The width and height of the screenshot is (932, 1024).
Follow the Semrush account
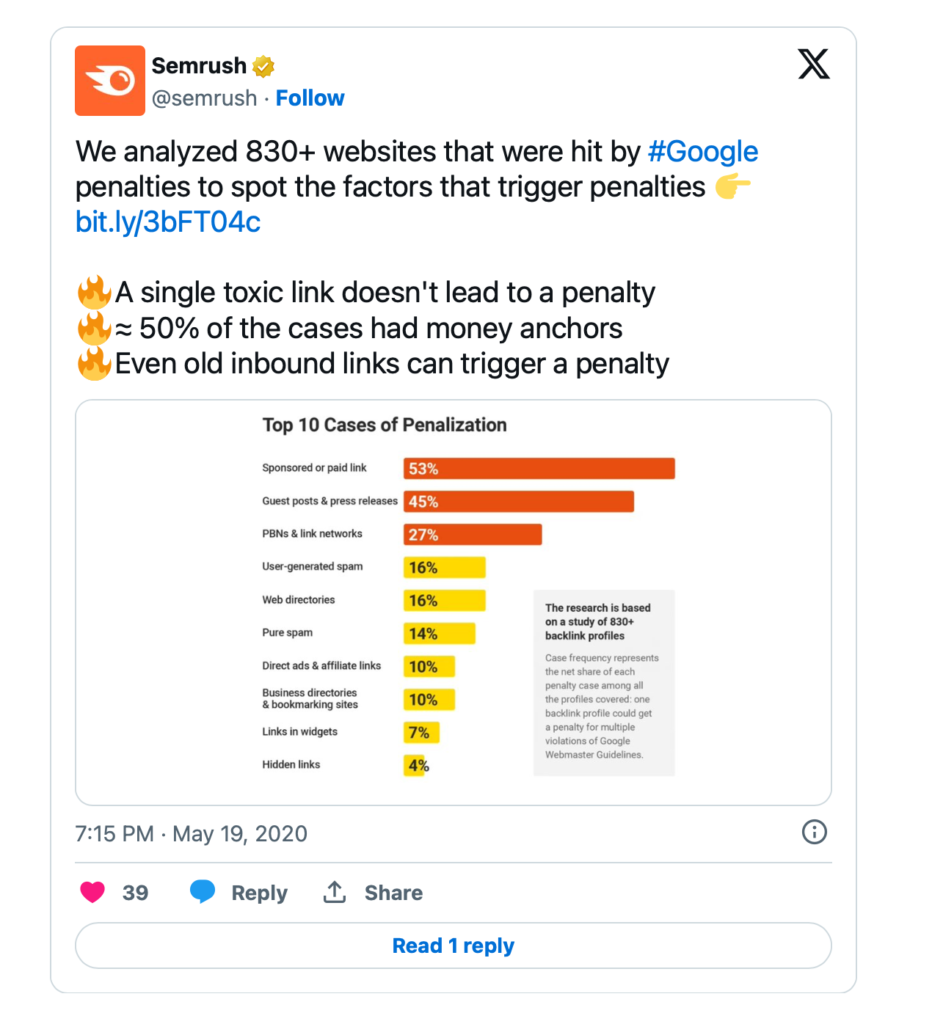tap(310, 98)
